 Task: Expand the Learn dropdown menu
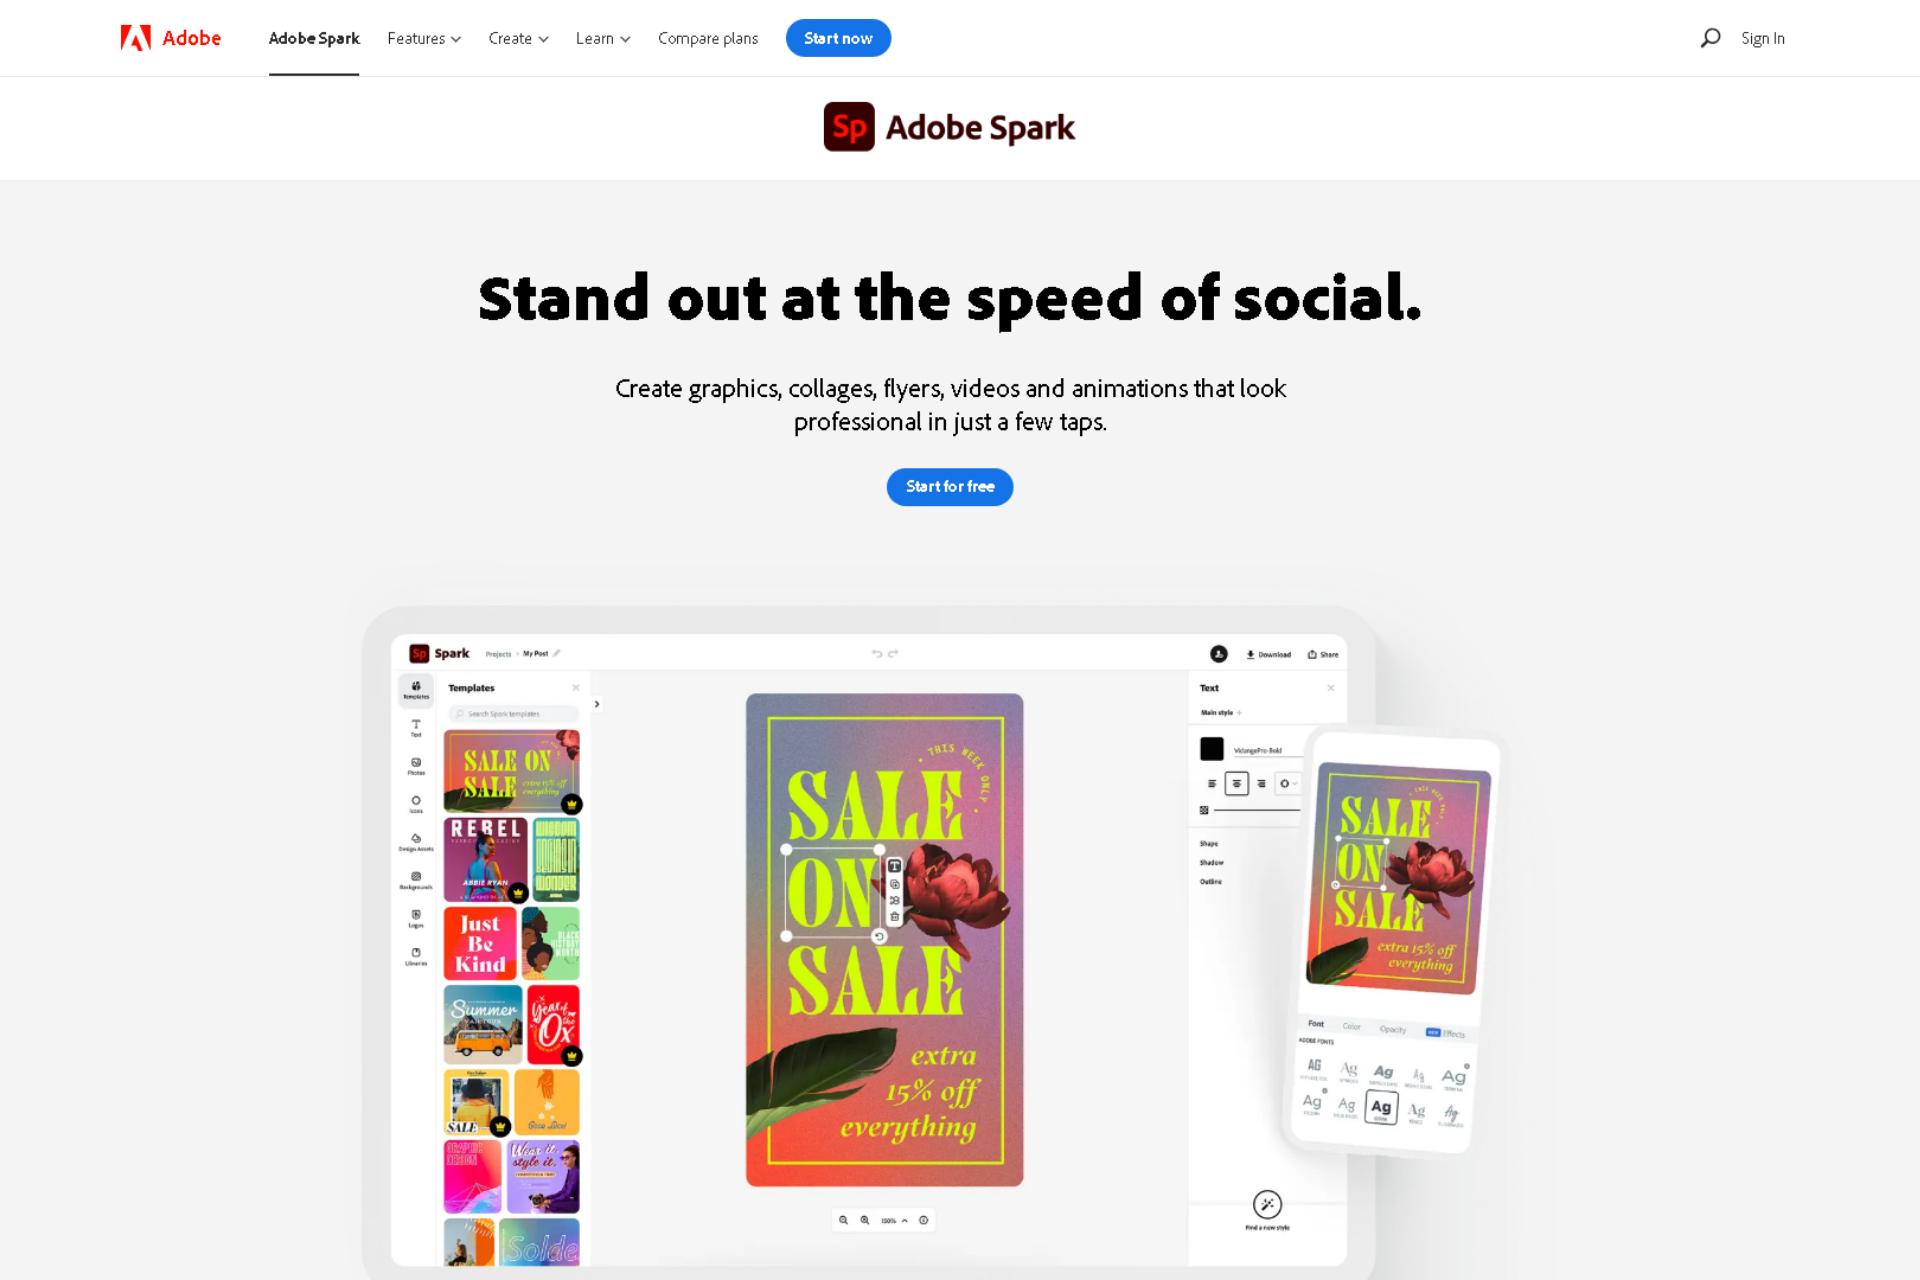pos(601,39)
